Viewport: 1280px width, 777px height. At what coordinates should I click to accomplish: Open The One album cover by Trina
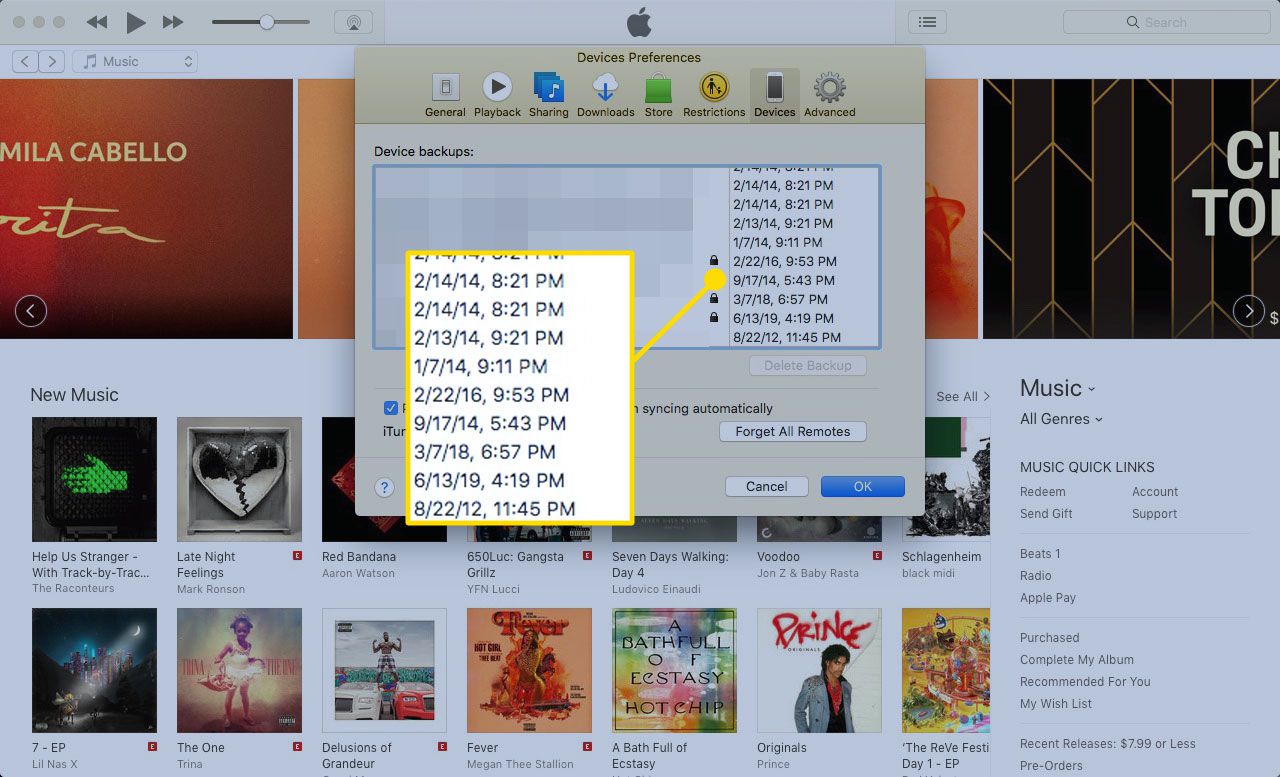[x=239, y=670]
